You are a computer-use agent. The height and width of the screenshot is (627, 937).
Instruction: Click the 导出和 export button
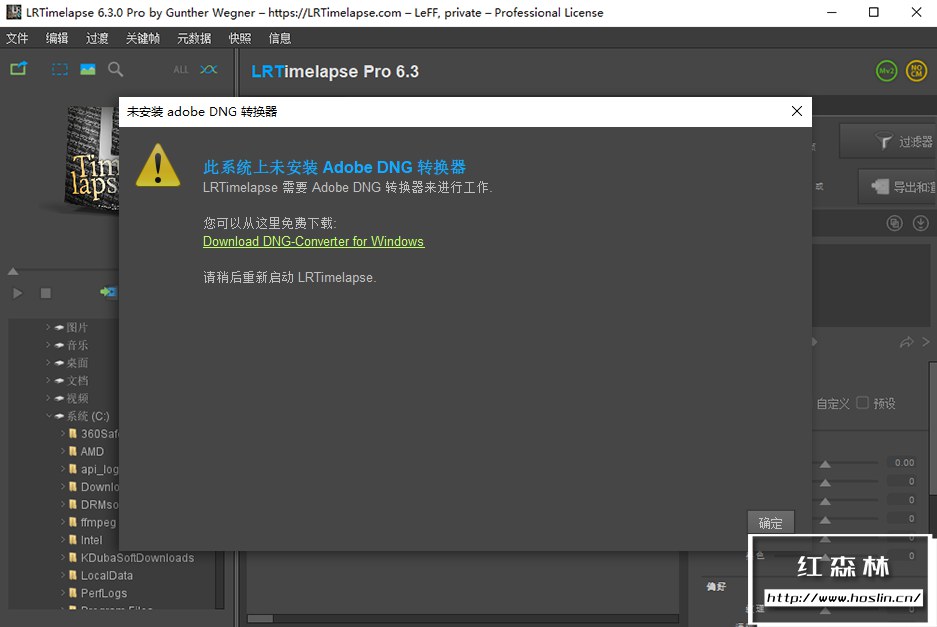[898, 186]
